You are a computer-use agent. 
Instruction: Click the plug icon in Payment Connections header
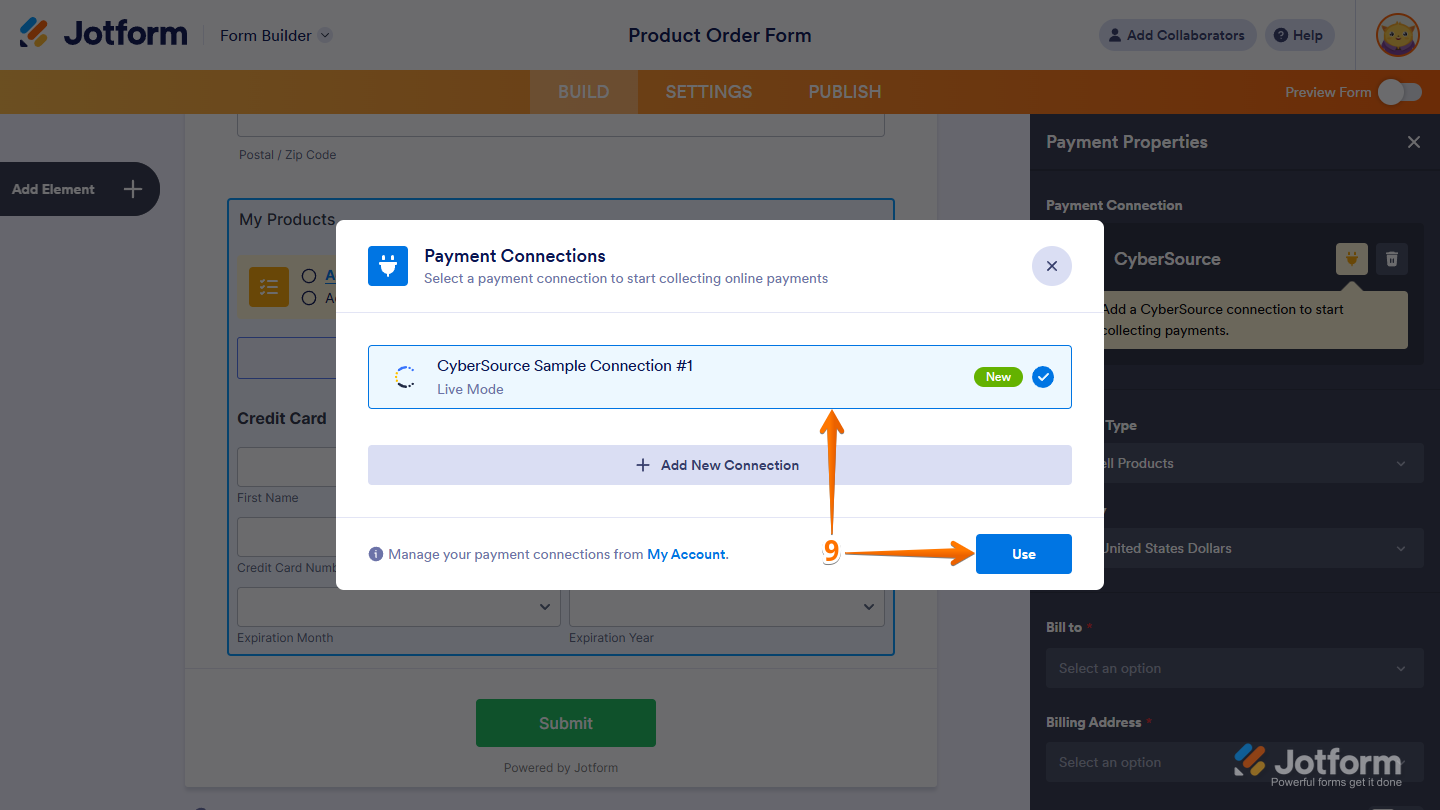tap(388, 266)
